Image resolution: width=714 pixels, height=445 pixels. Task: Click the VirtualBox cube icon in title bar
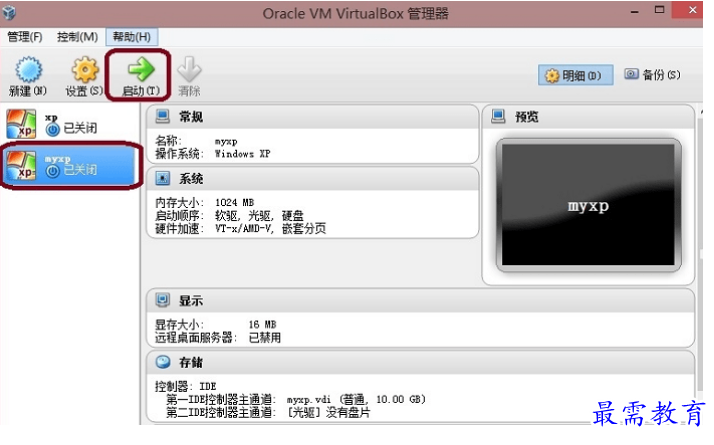9,12
